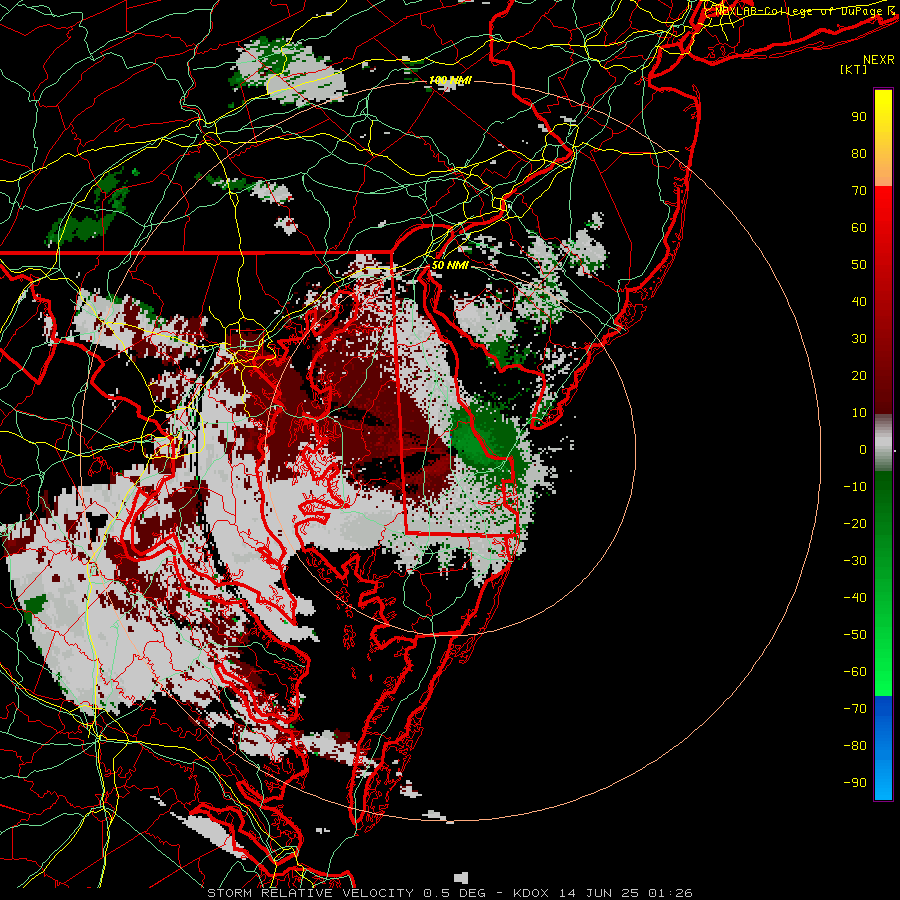Click the KDOX station identifier in the caption
This screenshot has width=900, height=900.
[x=531, y=893]
